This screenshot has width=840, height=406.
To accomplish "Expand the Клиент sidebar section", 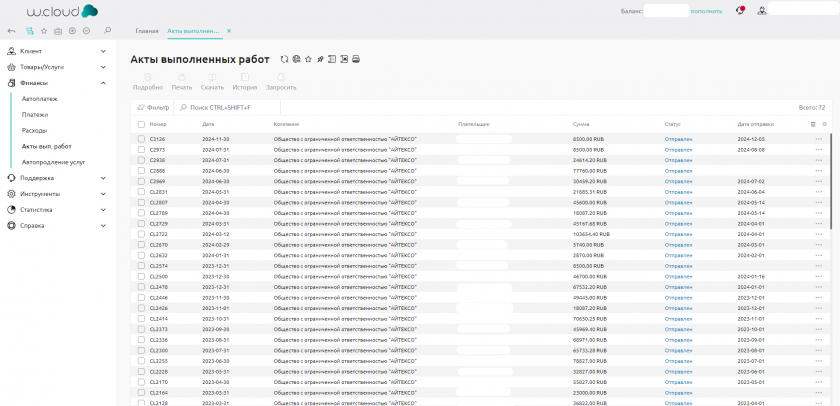I will (104, 50).
